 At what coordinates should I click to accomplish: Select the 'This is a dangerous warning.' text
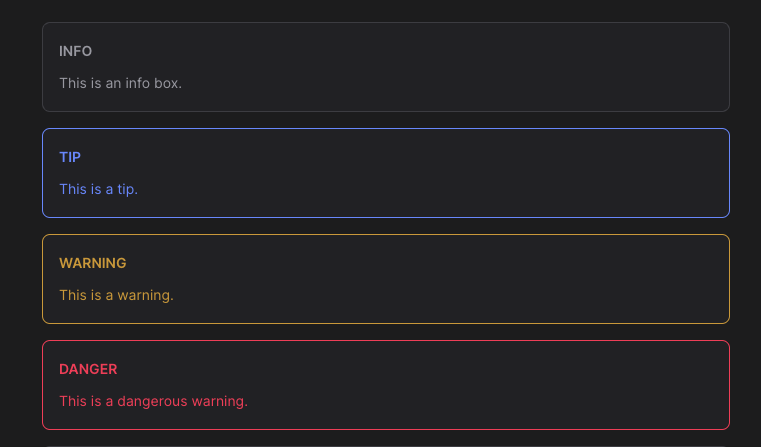tap(153, 401)
